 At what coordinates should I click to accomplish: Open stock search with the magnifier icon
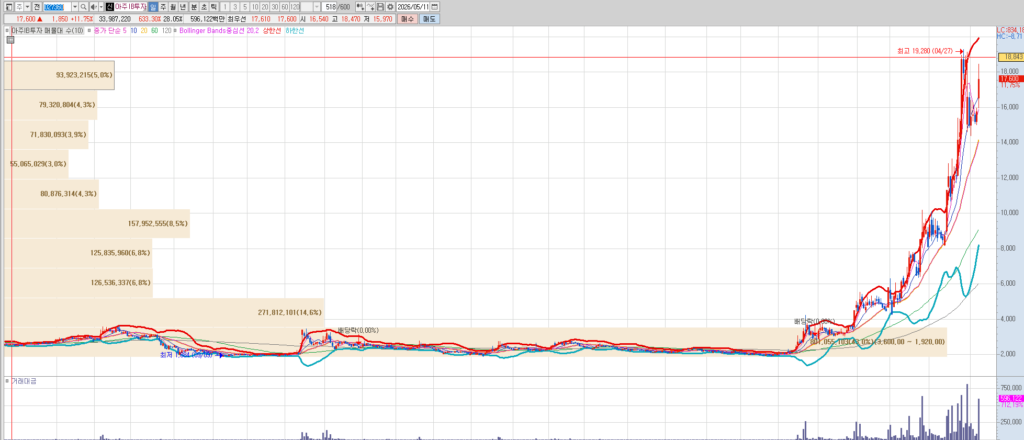click(83, 7)
